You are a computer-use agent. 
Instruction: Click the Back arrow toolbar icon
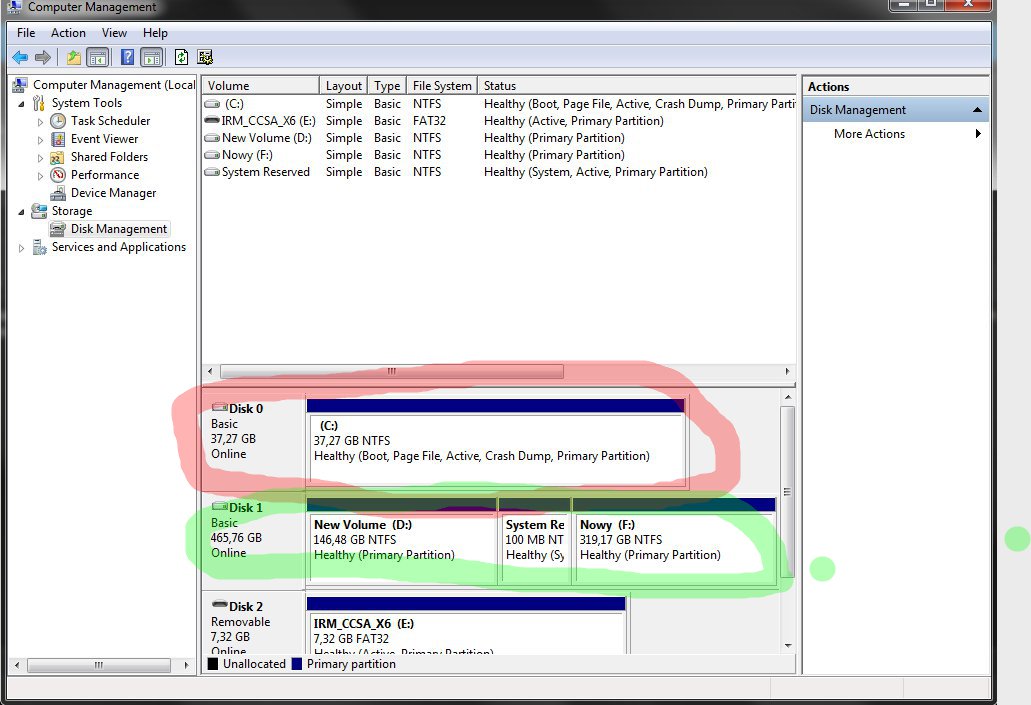(x=20, y=58)
